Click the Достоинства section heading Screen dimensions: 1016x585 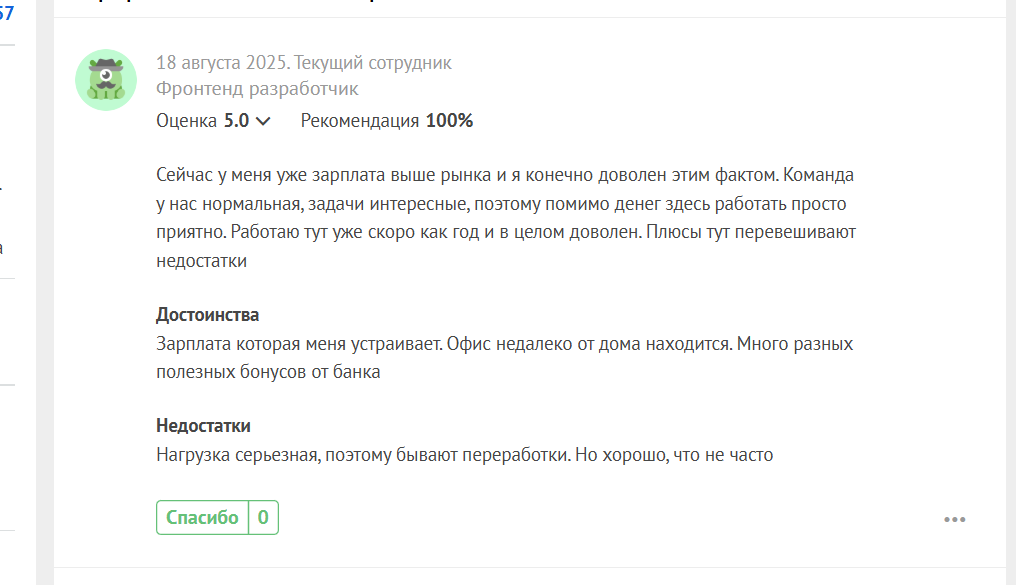point(207,315)
